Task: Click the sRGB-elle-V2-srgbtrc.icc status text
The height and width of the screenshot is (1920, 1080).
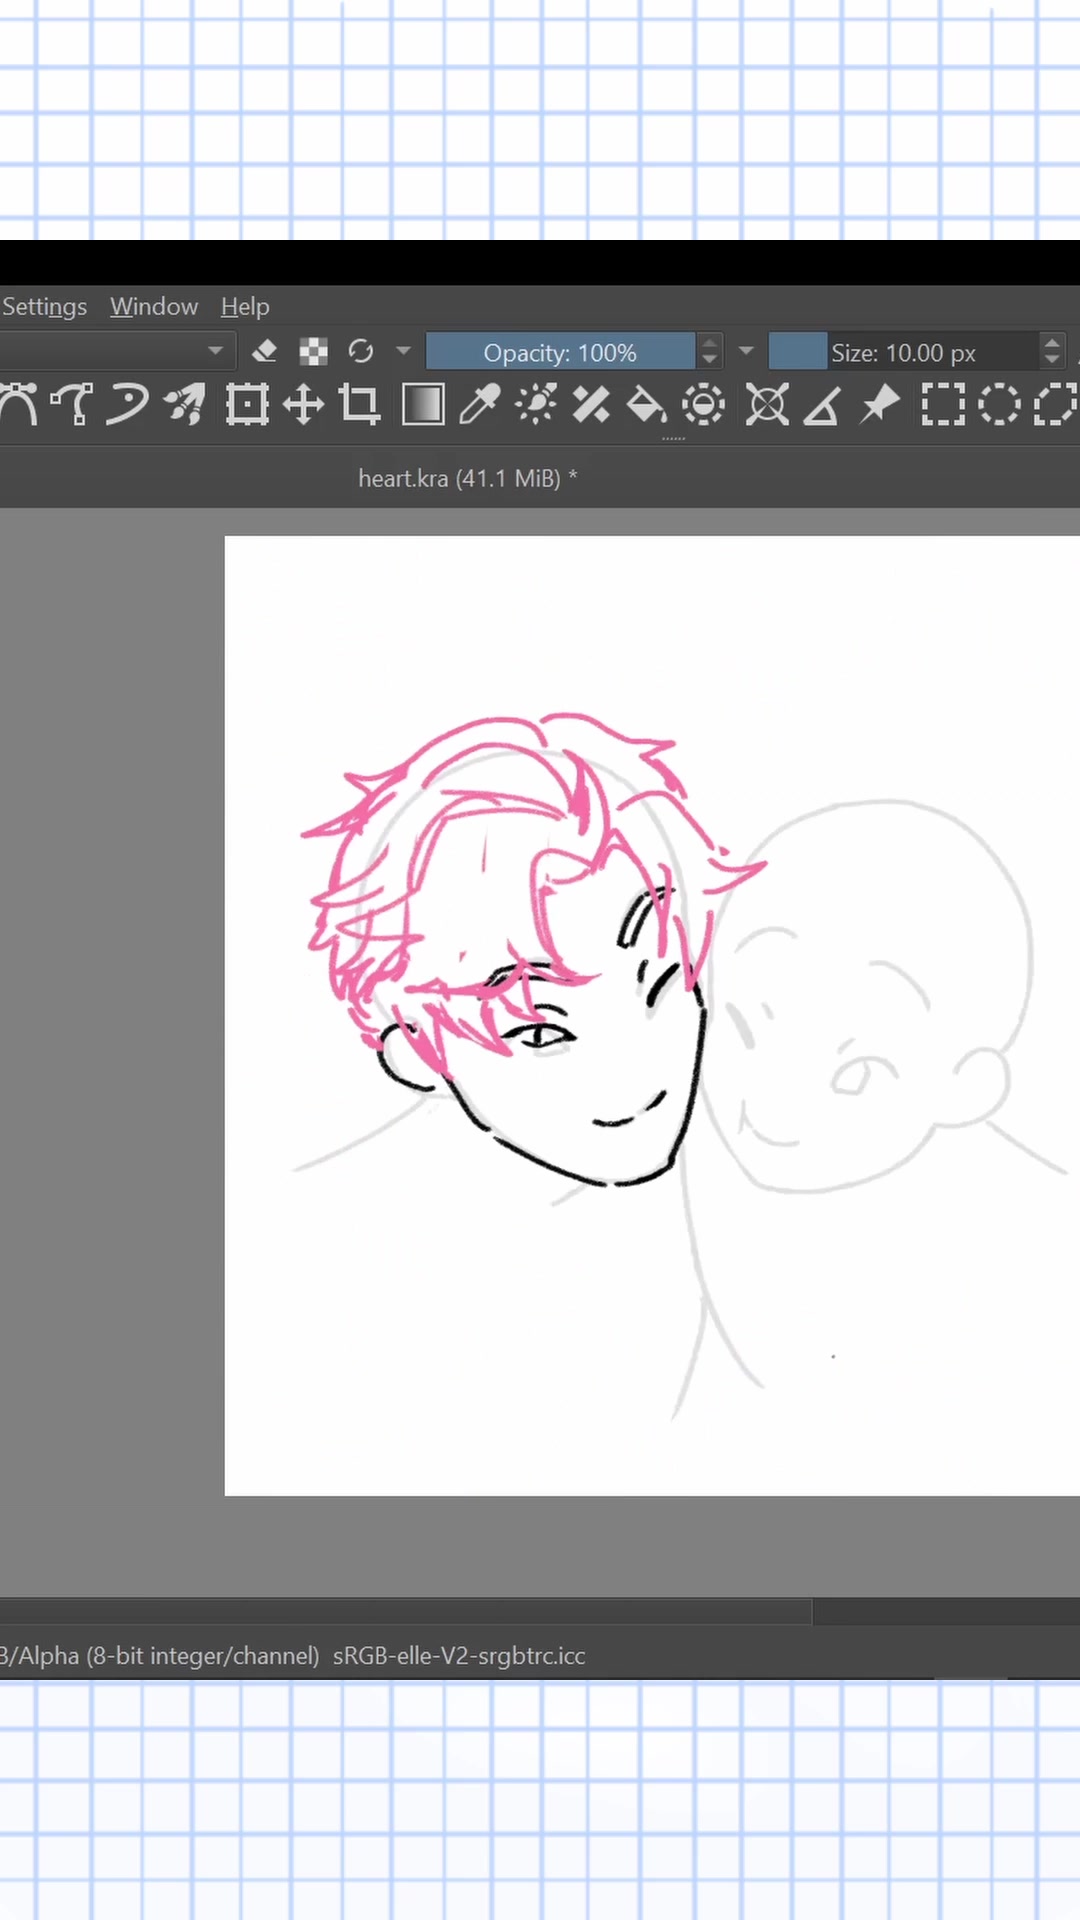Action: (459, 1656)
